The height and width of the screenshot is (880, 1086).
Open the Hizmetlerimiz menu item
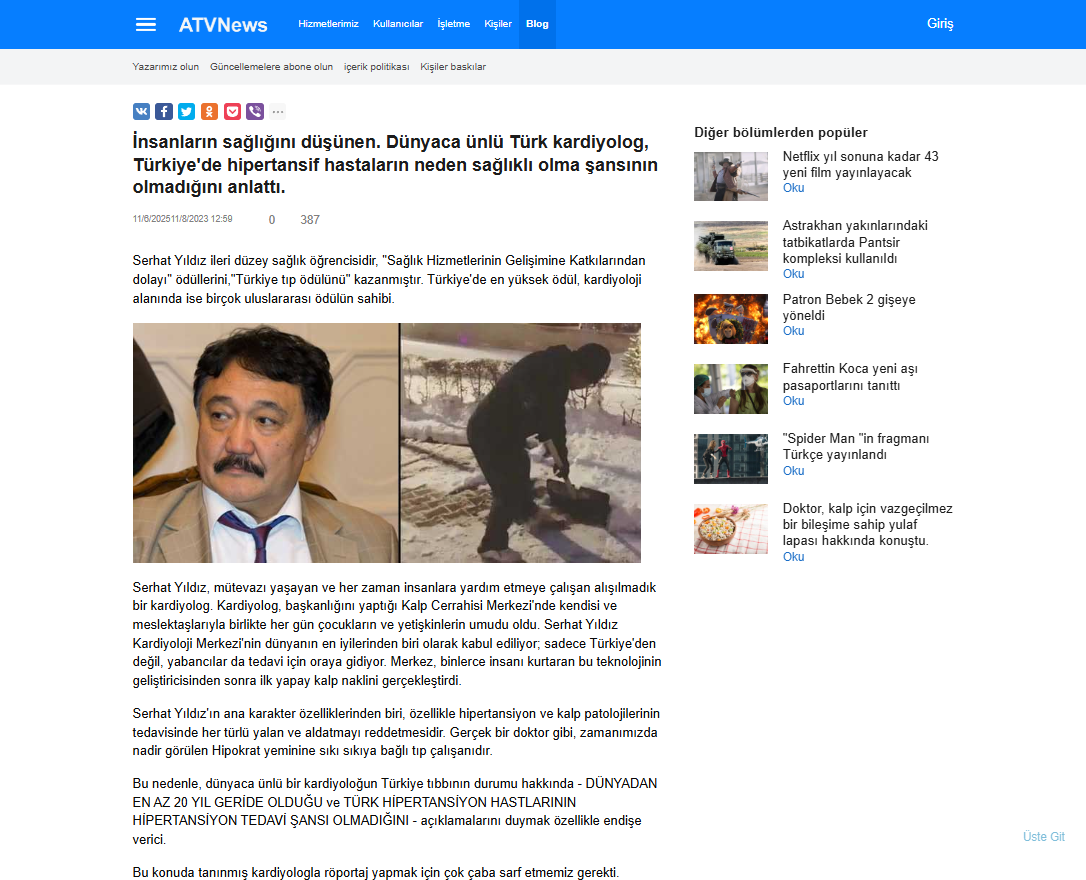[x=328, y=24]
